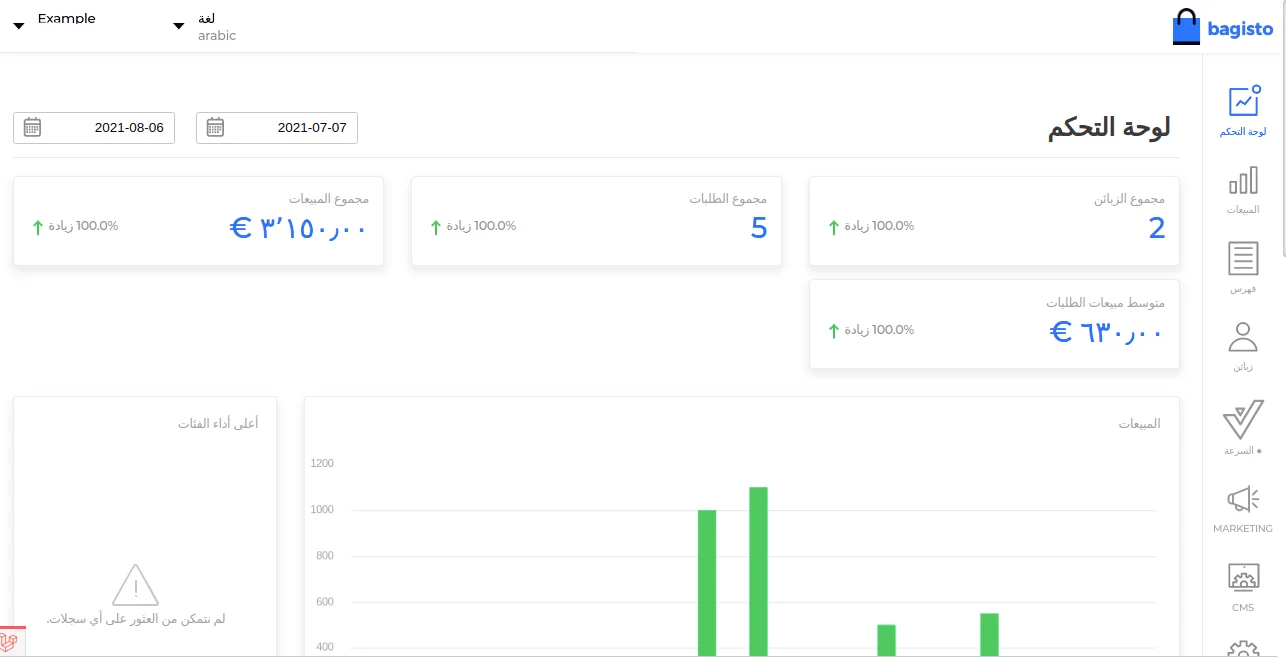The width and height of the screenshot is (1286, 657).
Task: Click calendar icon of 2021-08-06 date field
Action: point(32,127)
